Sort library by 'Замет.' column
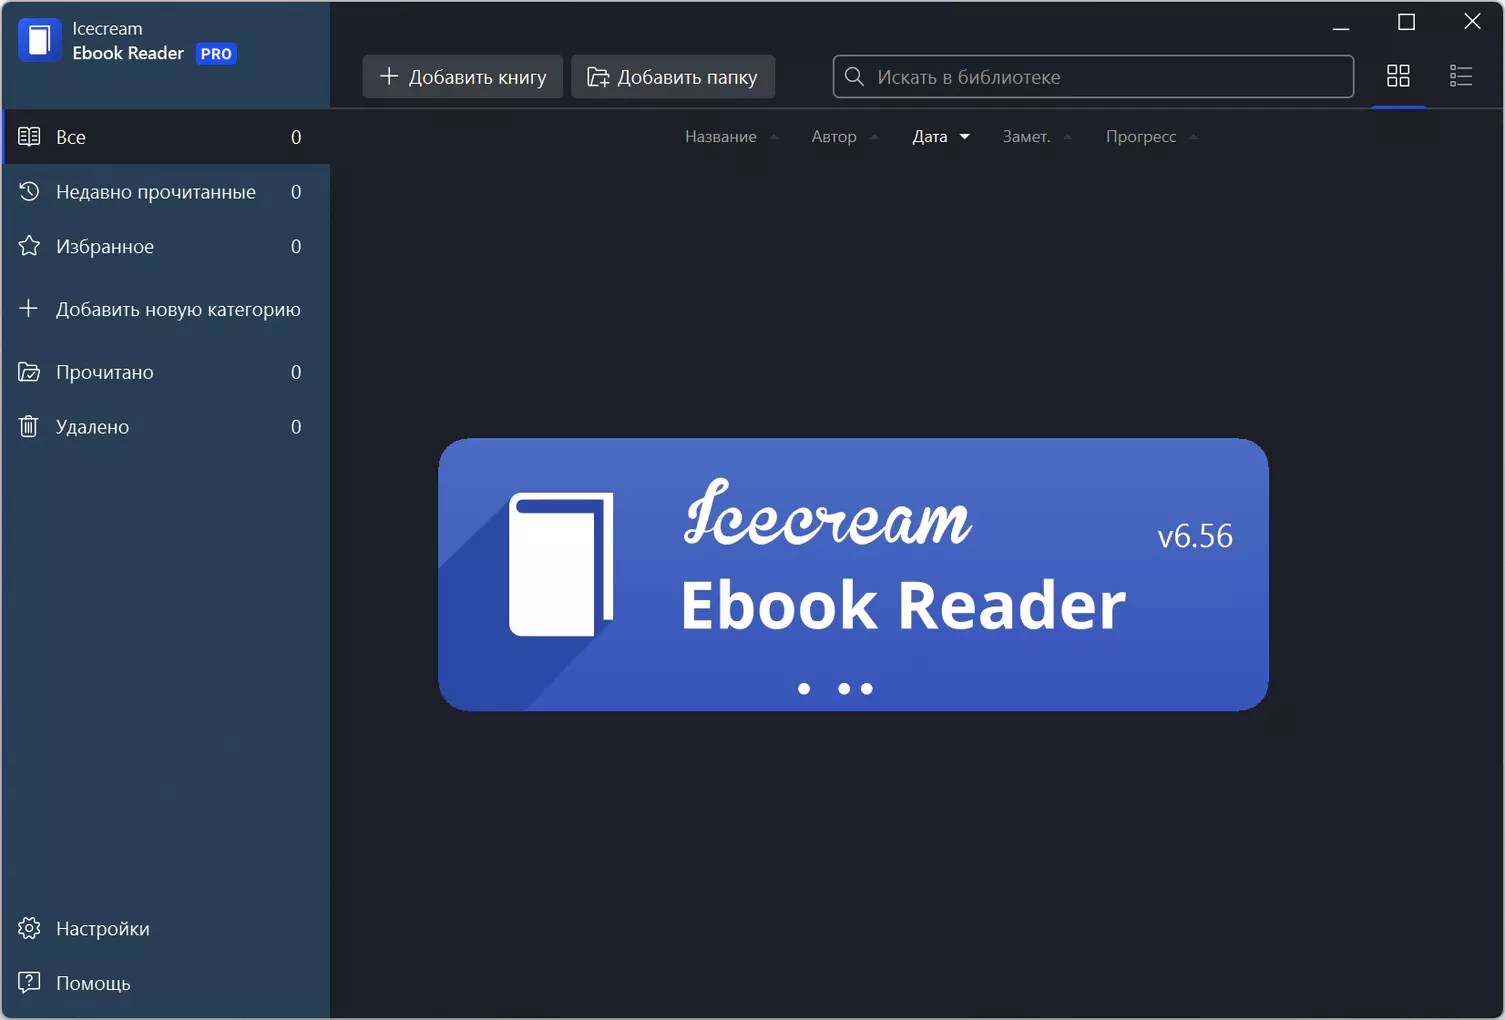 [x=1037, y=137]
